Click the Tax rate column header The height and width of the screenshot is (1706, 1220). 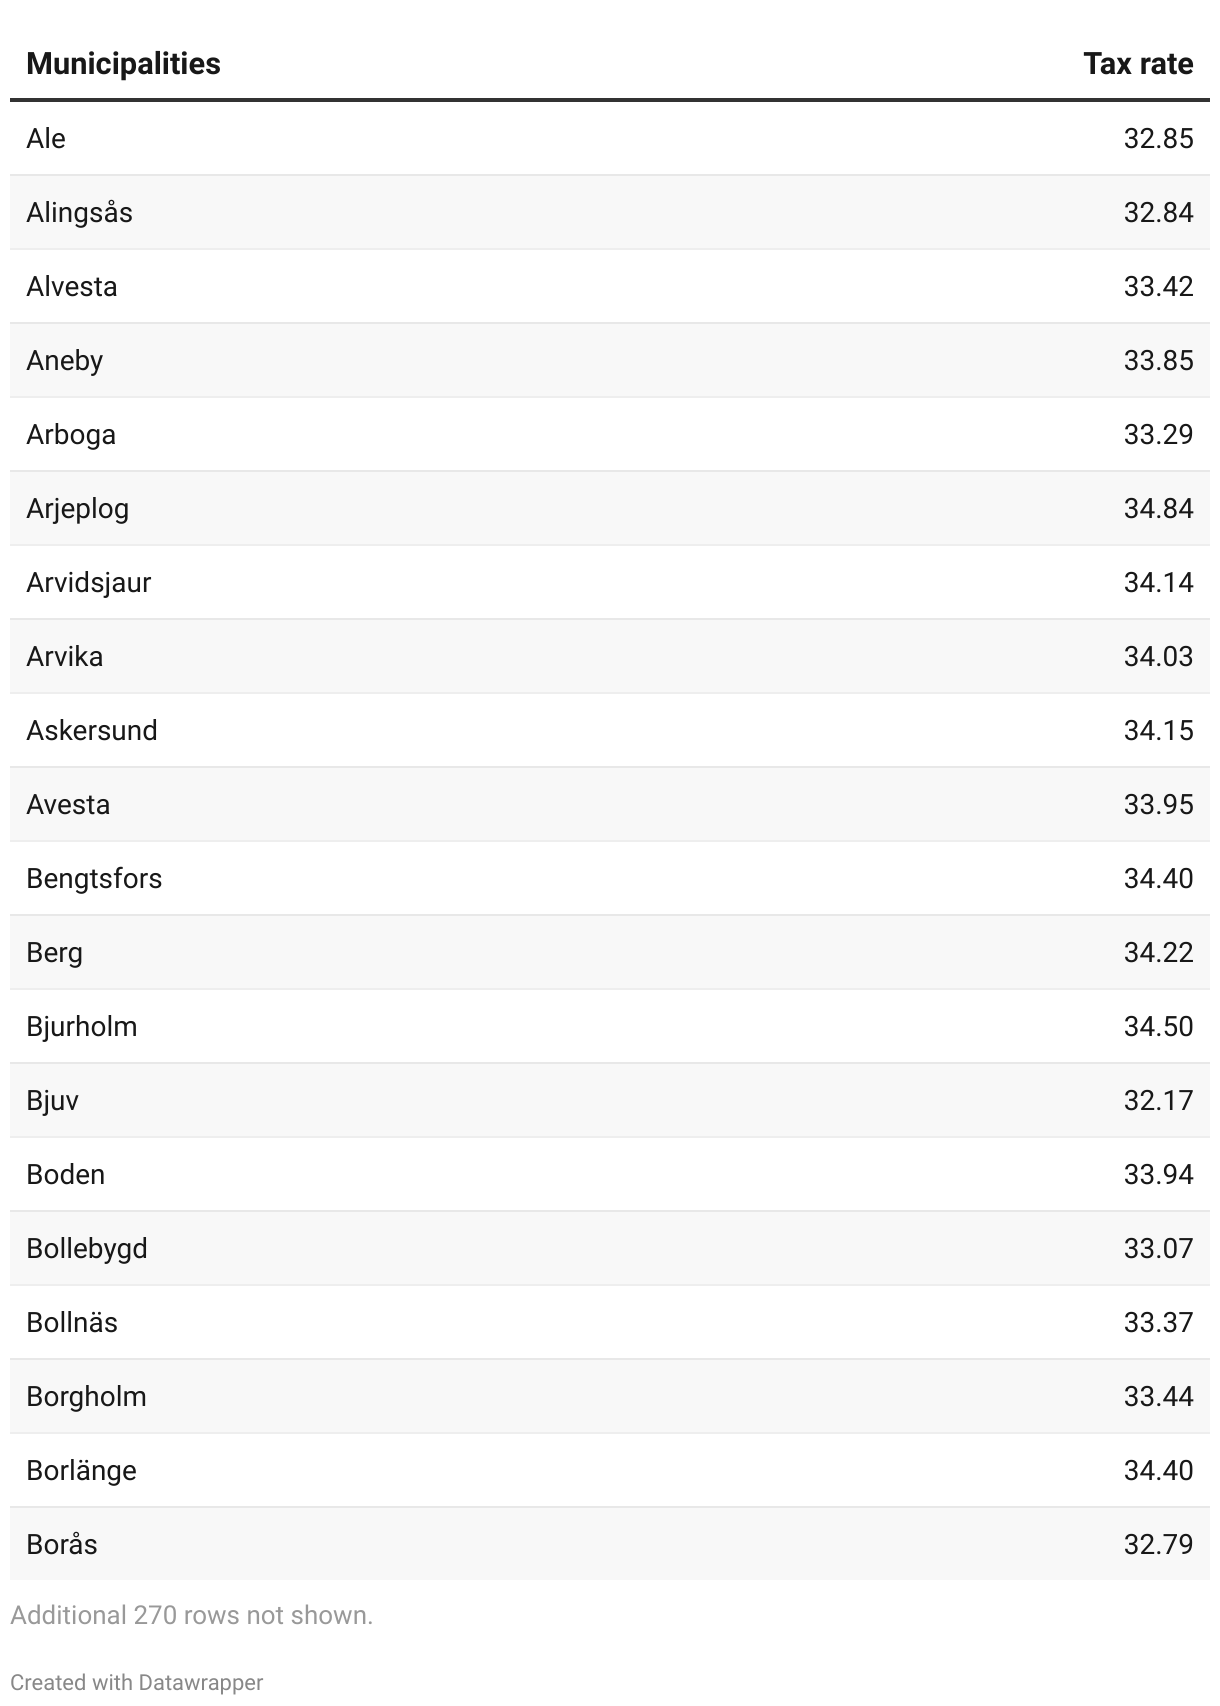1137,64
